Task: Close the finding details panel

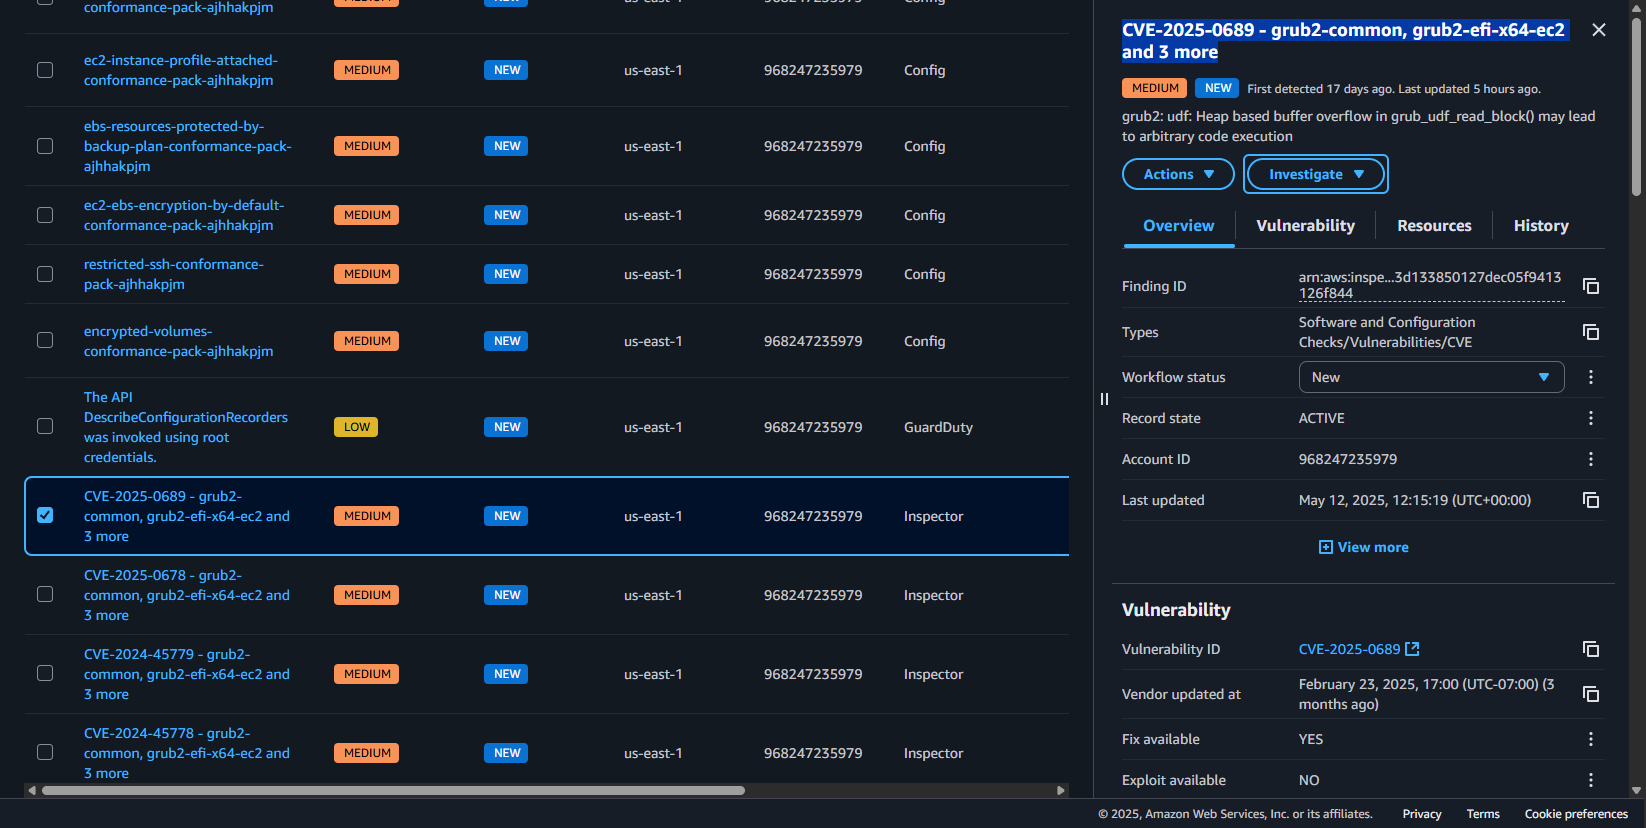Action: (x=1599, y=30)
